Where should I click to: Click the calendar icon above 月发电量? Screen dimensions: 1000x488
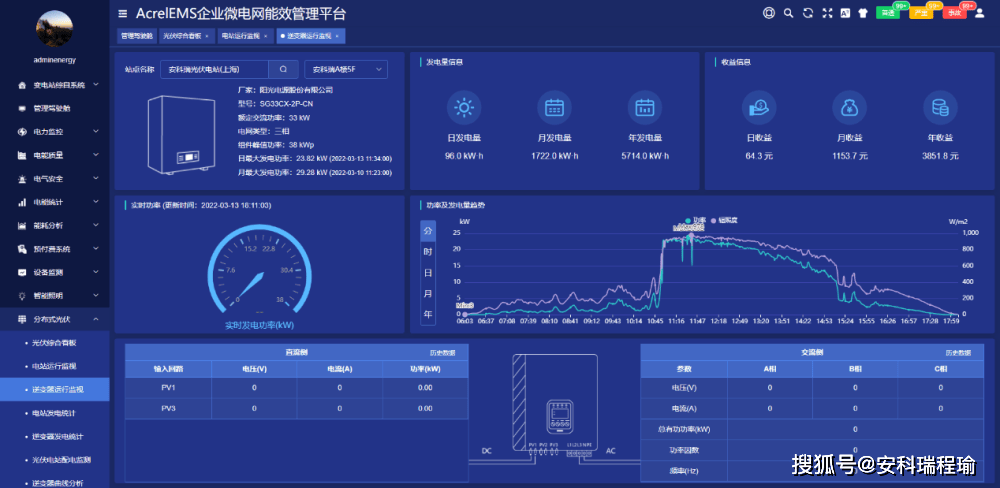pos(554,107)
